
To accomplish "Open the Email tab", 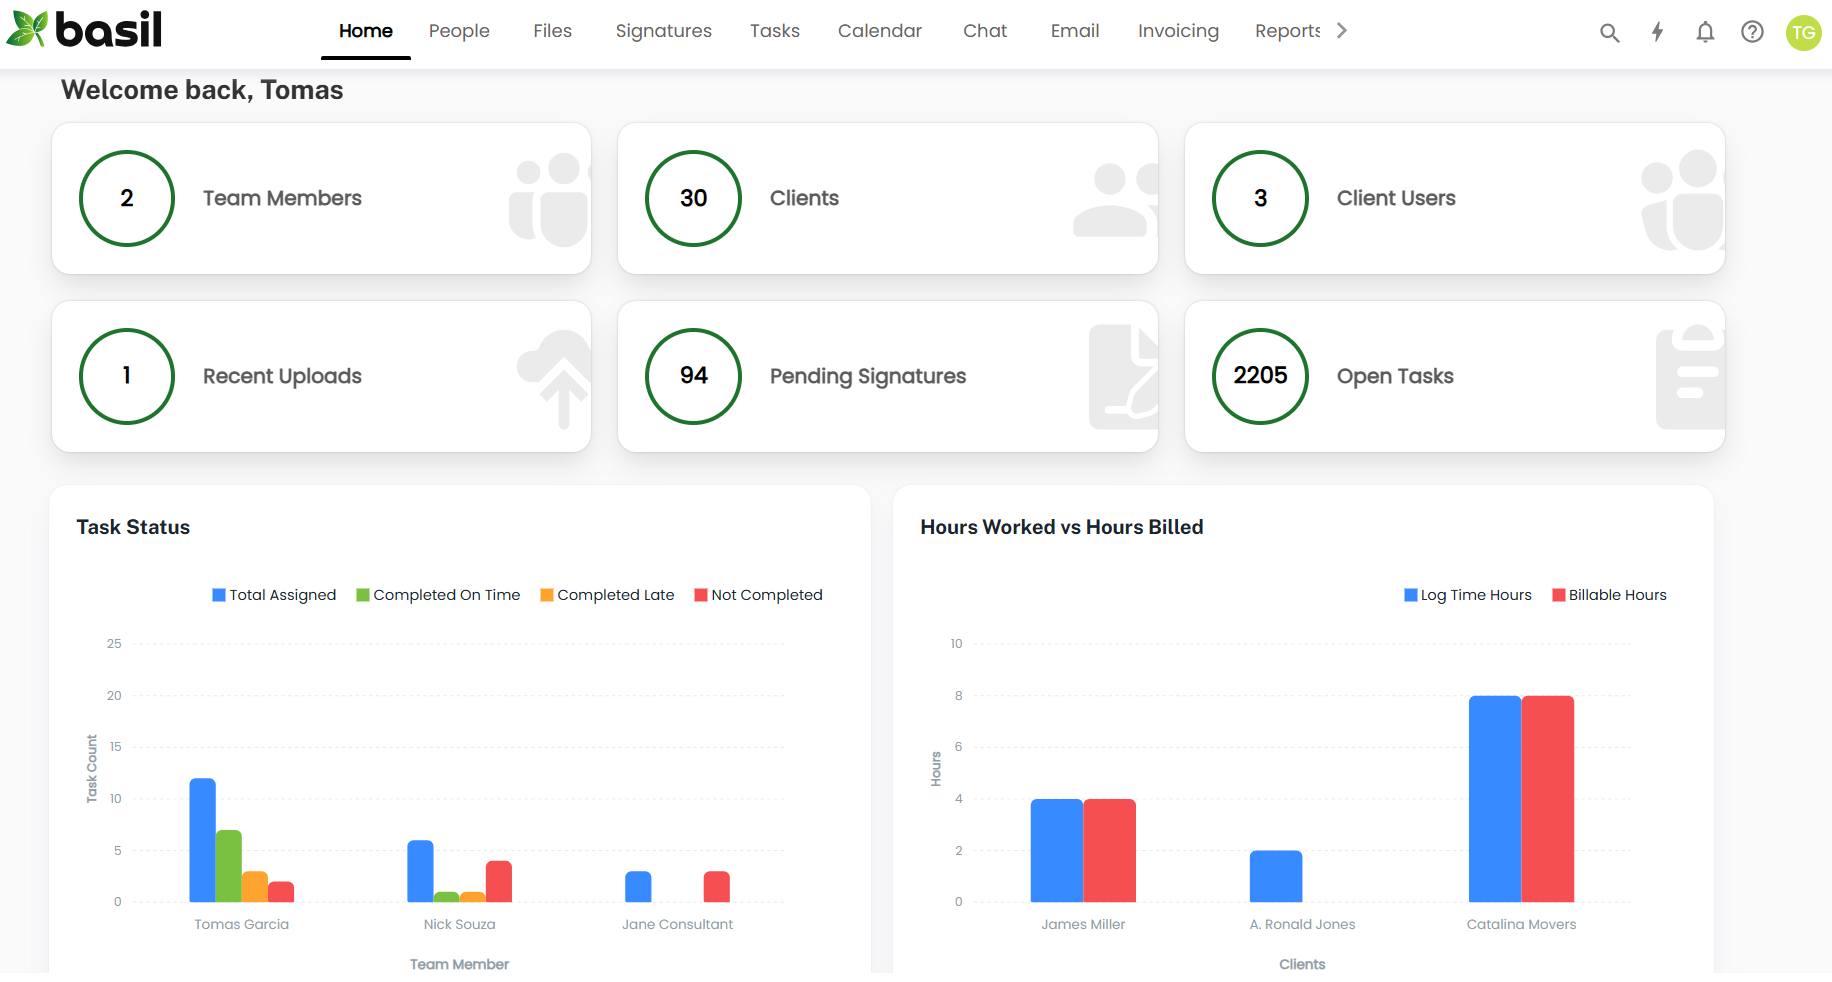I will [x=1075, y=31].
